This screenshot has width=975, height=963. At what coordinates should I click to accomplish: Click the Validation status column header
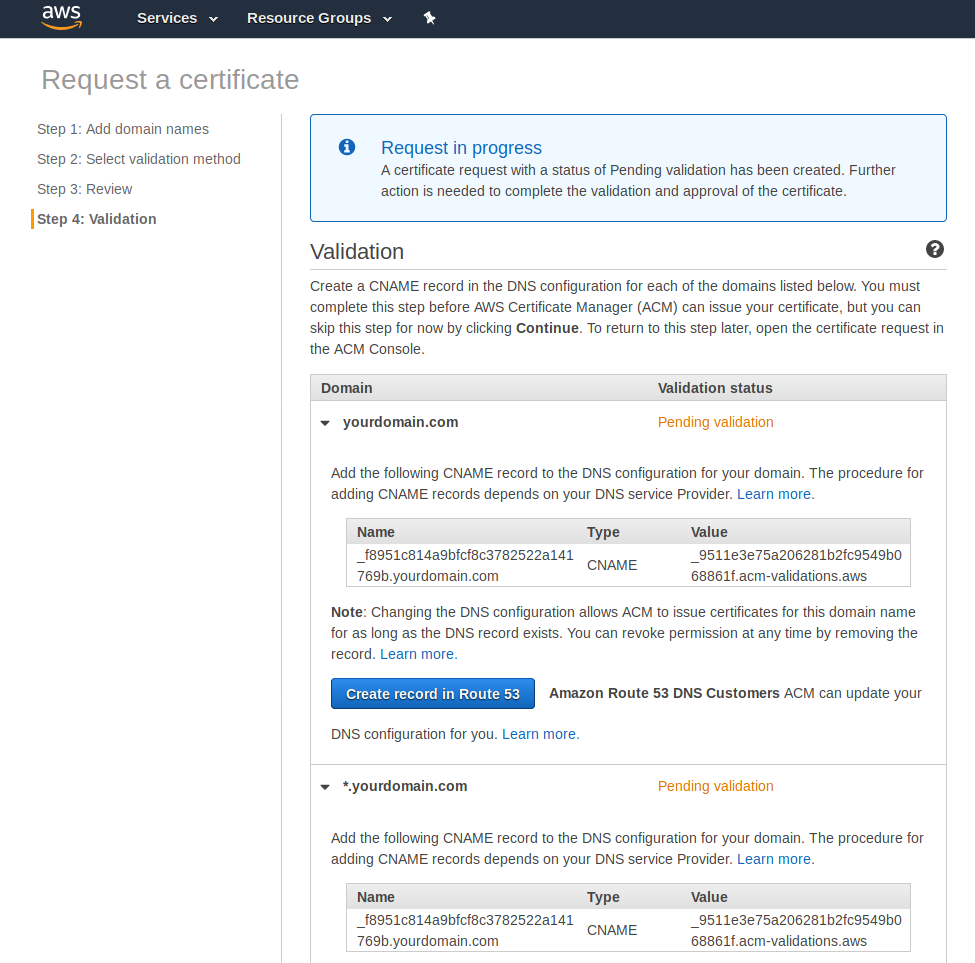715,388
